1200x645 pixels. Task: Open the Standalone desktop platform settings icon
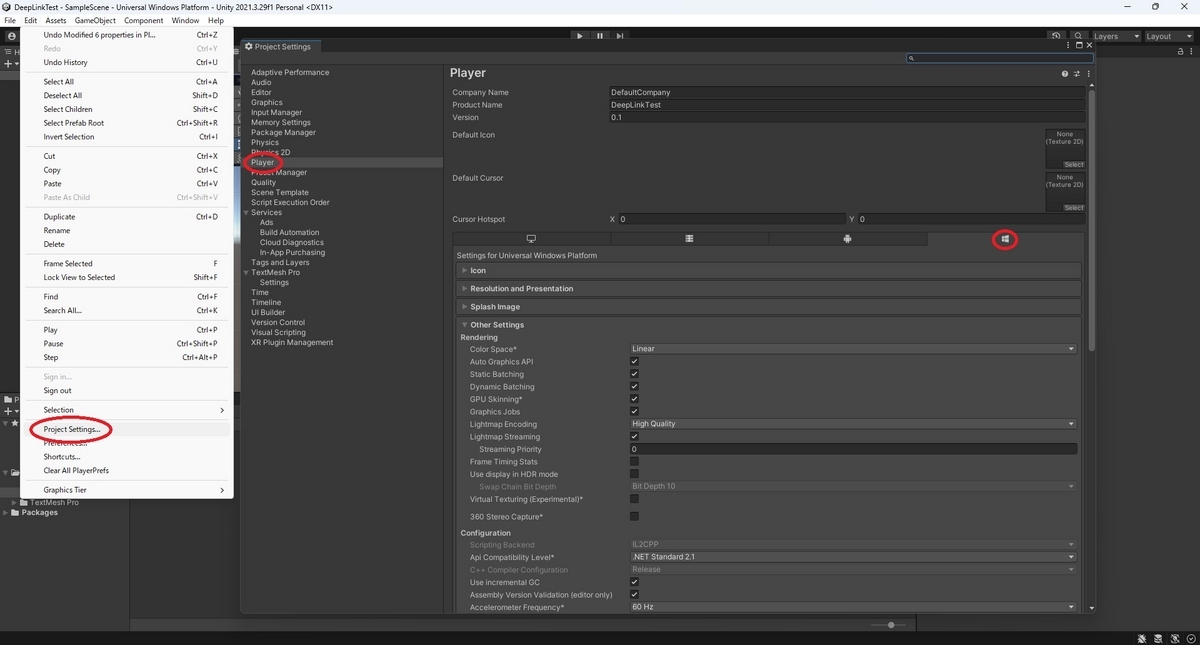(x=531, y=239)
